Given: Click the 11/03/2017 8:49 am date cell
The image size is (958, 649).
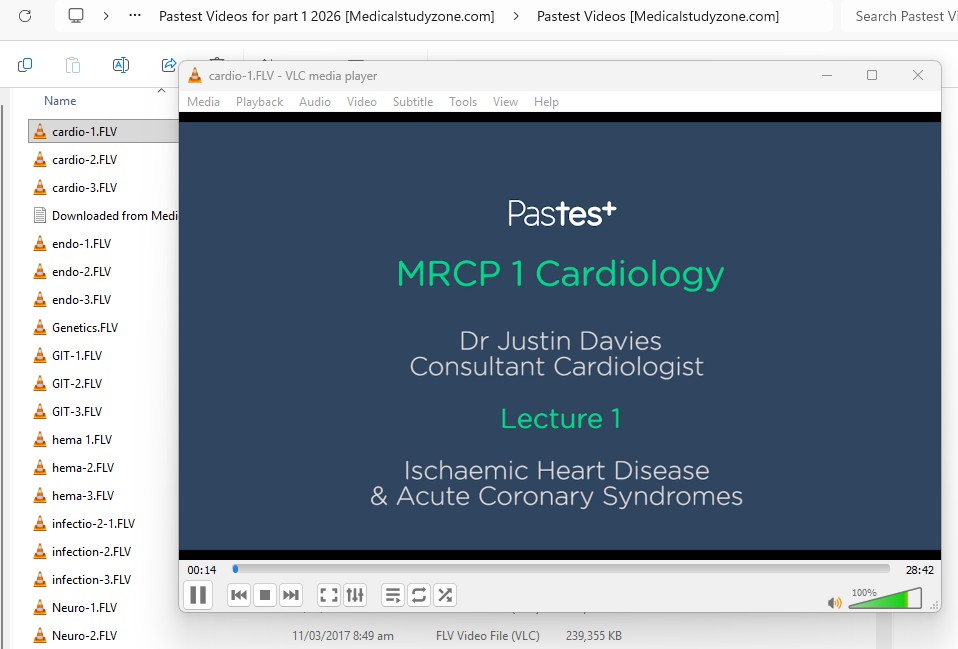Looking at the screenshot, I should (343, 636).
